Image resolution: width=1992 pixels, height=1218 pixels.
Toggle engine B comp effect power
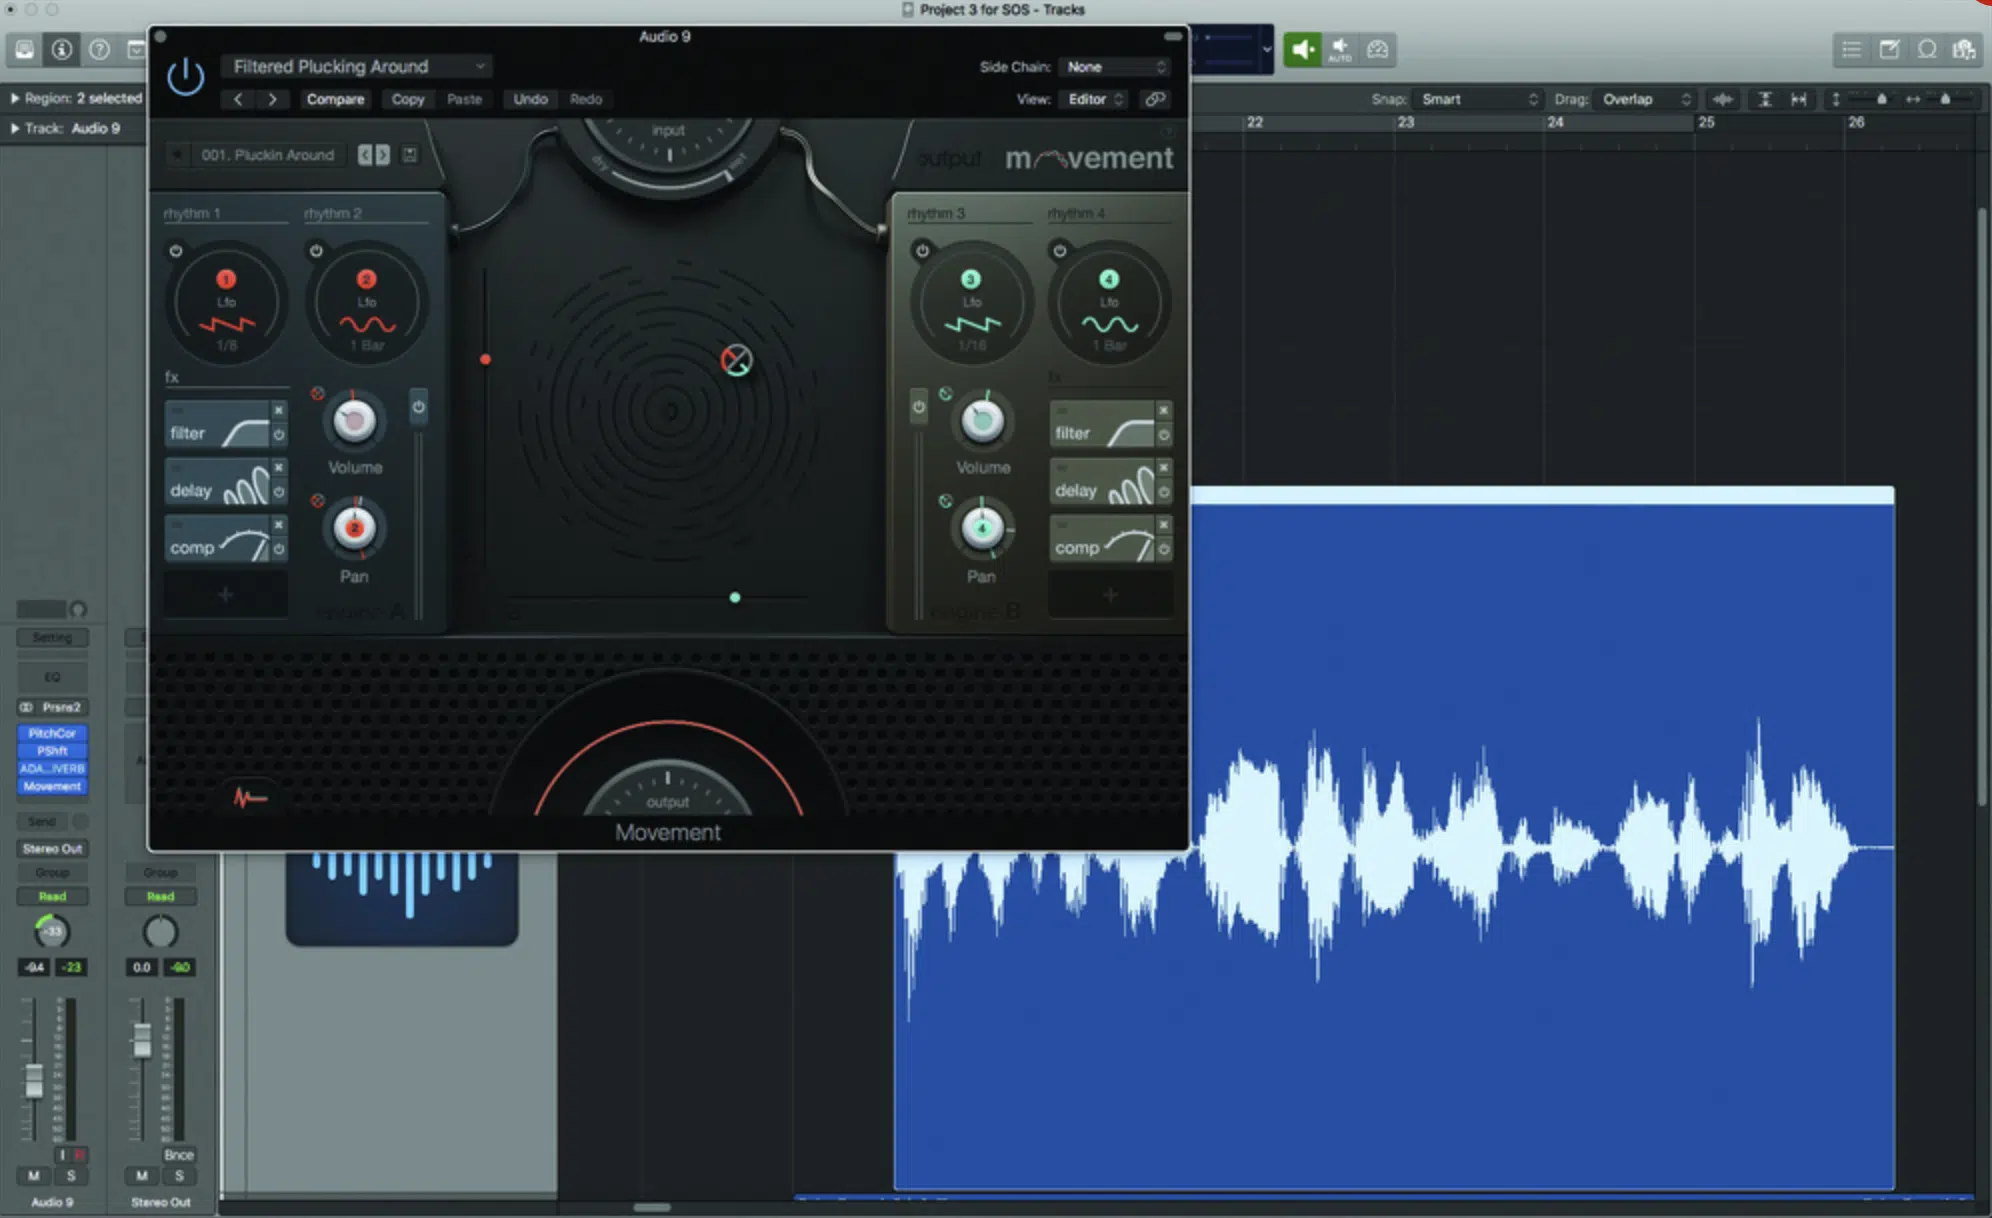1164,549
